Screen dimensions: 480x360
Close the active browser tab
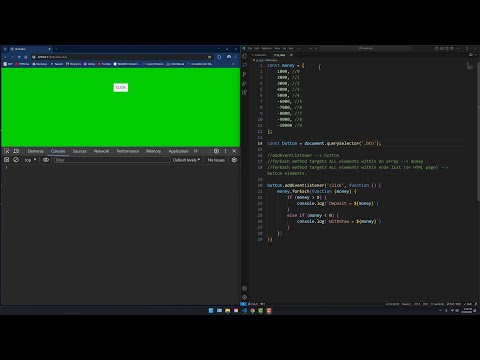pos(49,49)
